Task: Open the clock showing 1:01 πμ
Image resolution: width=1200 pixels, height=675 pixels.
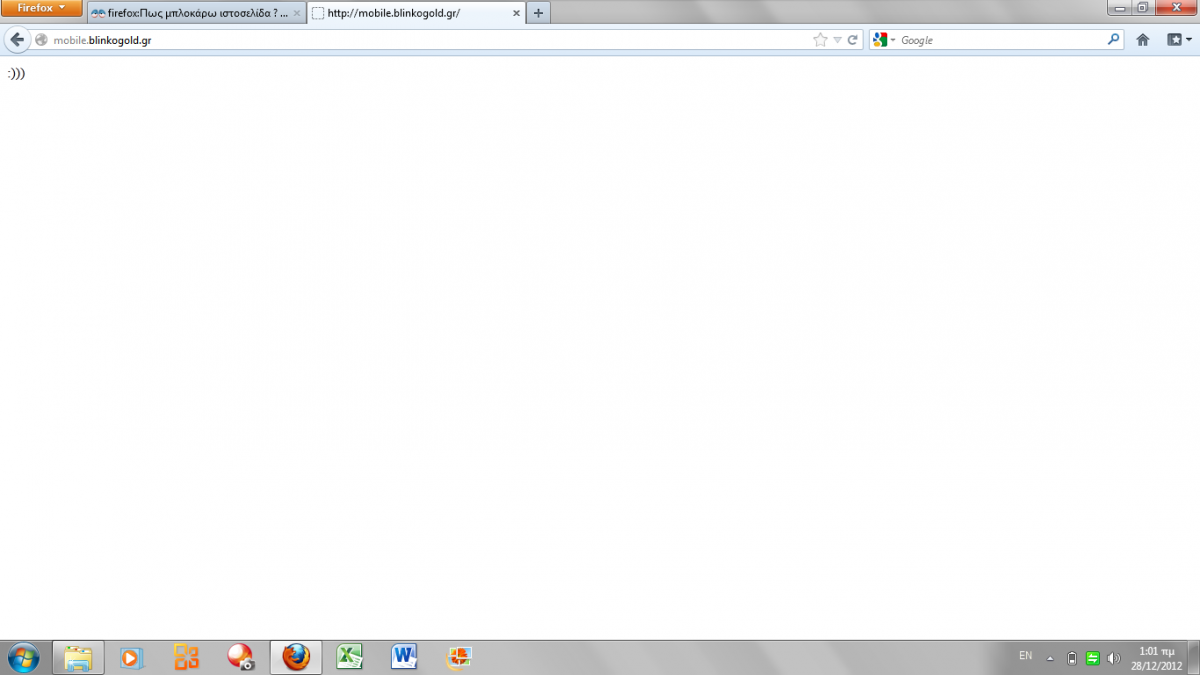Action: [1156, 658]
